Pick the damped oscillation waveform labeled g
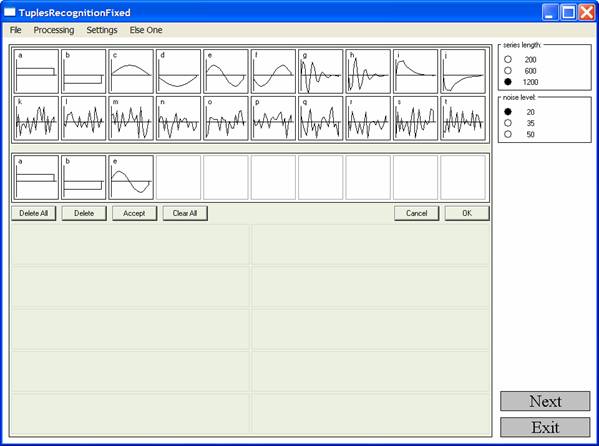599x446 pixels. tap(321, 71)
